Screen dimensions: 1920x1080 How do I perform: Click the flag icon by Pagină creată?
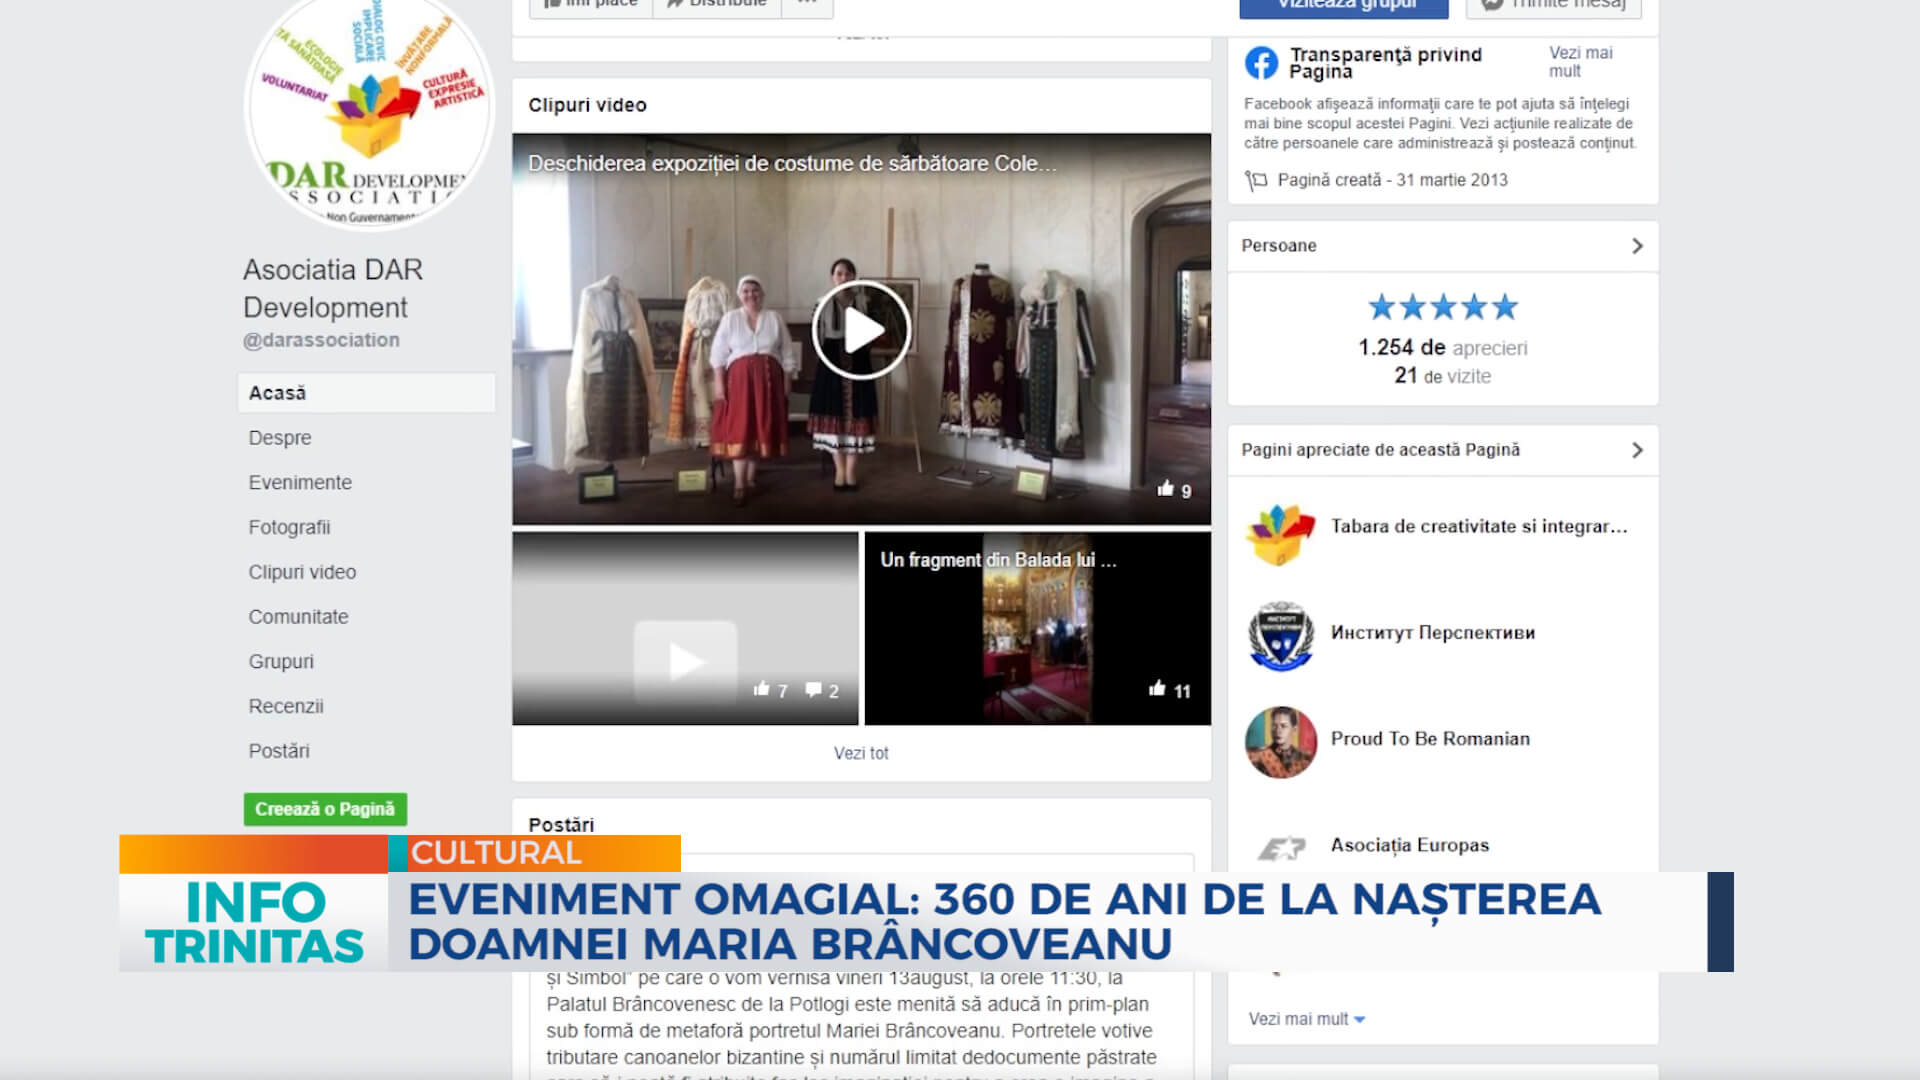1255,181
